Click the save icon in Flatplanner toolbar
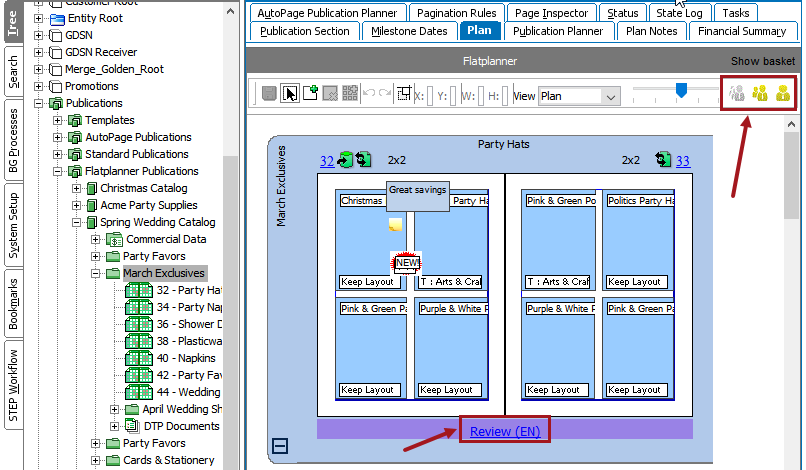Image resolution: width=806 pixels, height=470 pixels. 269,95
